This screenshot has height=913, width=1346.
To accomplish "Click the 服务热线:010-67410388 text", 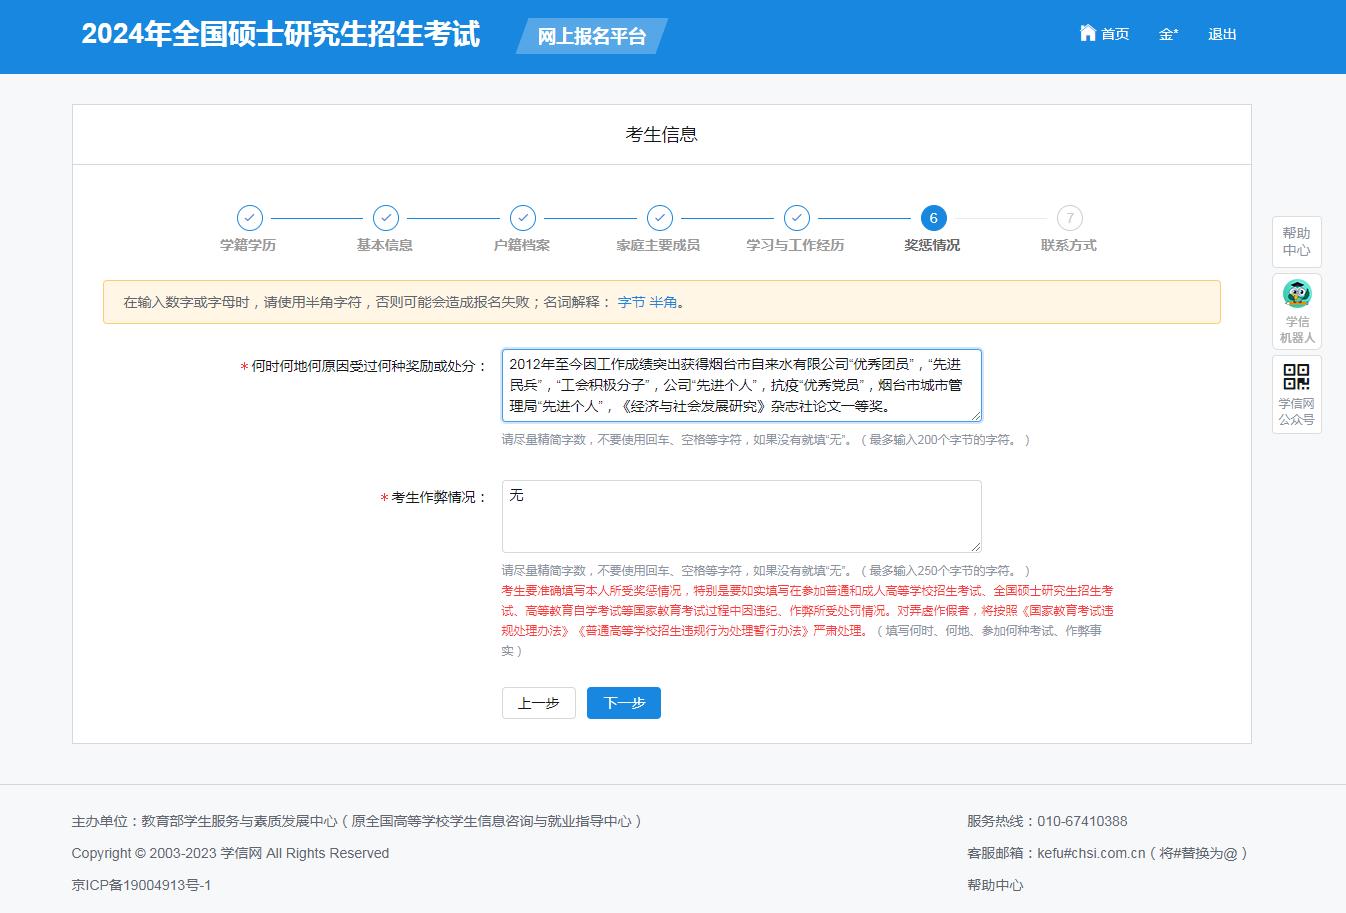I will pos(1047,821).
